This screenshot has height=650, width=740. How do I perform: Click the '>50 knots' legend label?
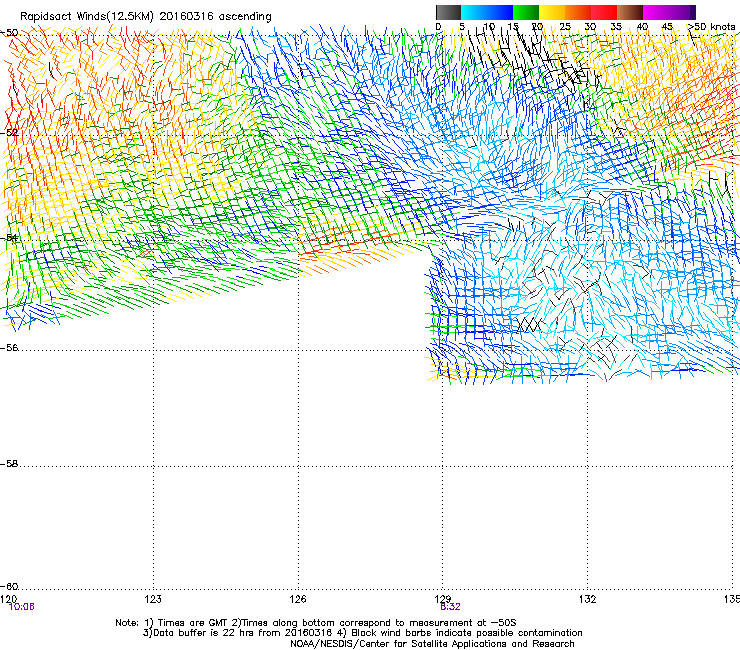711,26
